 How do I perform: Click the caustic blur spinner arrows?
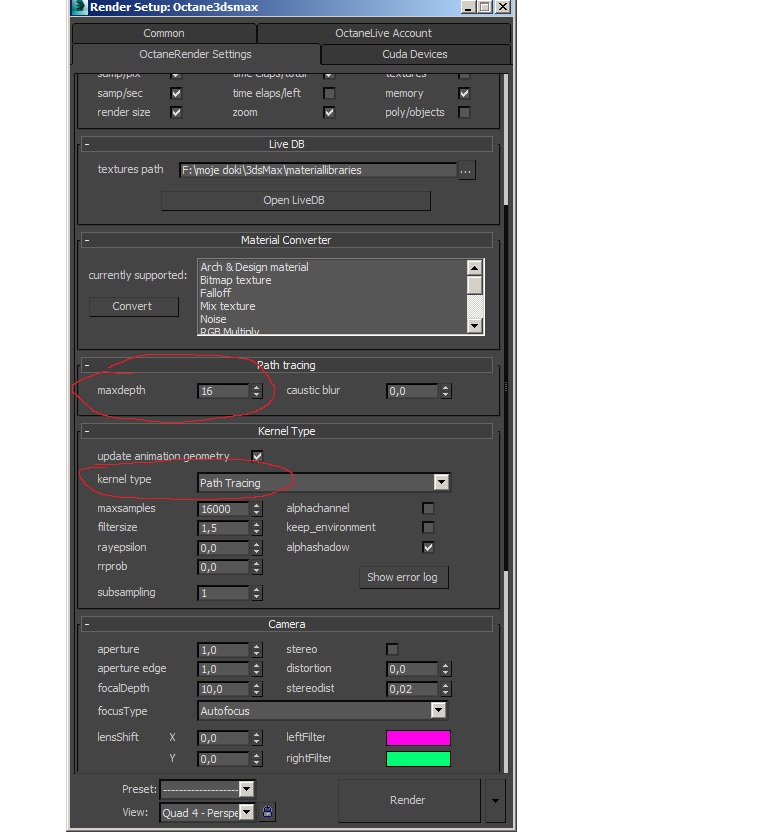coord(446,391)
